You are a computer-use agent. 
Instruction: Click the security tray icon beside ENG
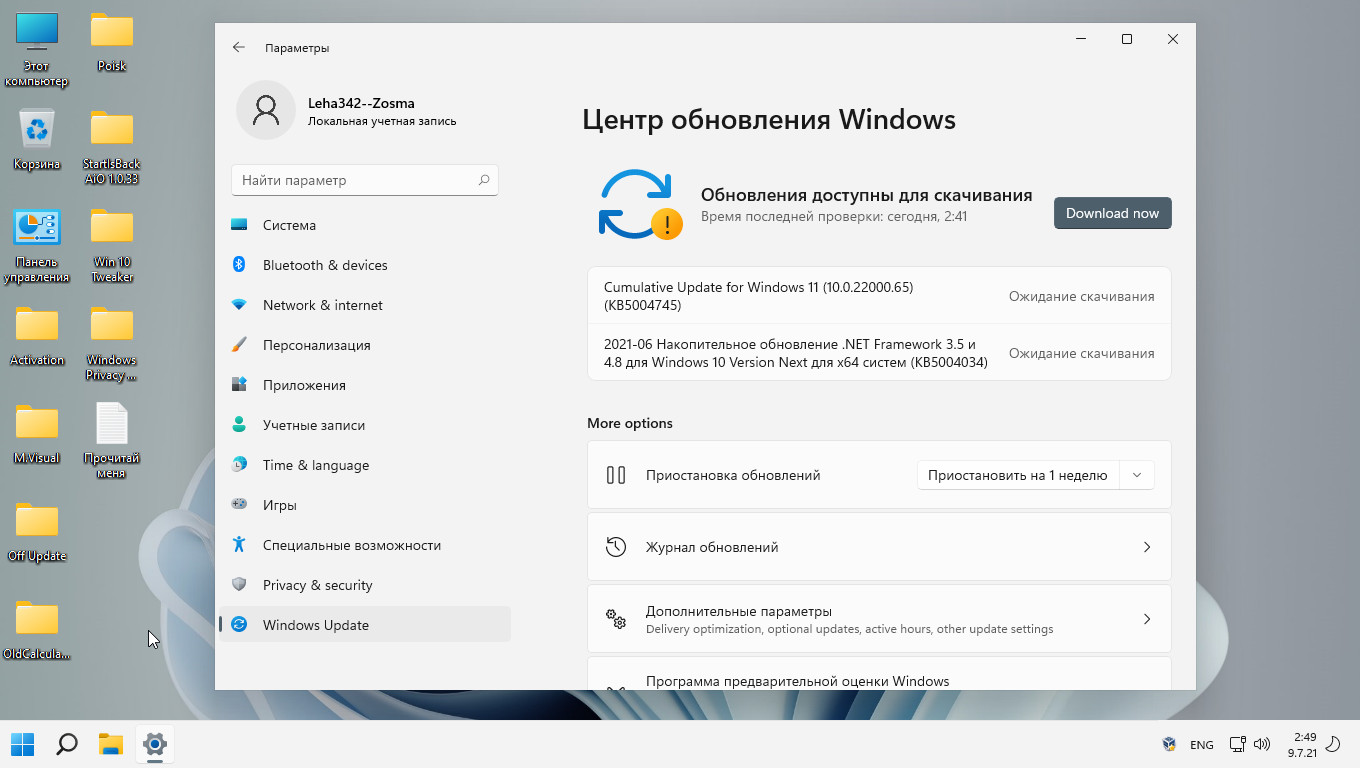pyautogui.click(x=1169, y=744)
